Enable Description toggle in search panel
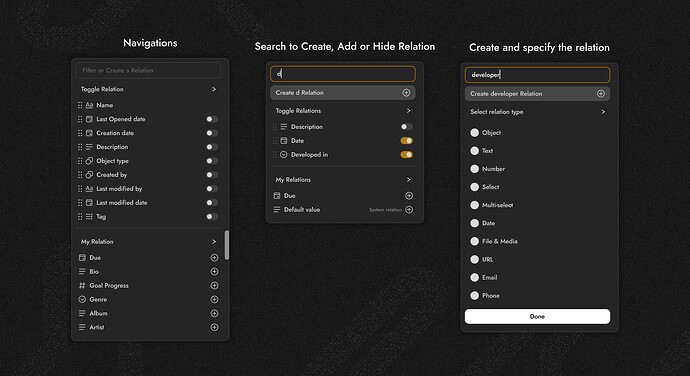Screen dimensions: 690x376 point(406,127)
